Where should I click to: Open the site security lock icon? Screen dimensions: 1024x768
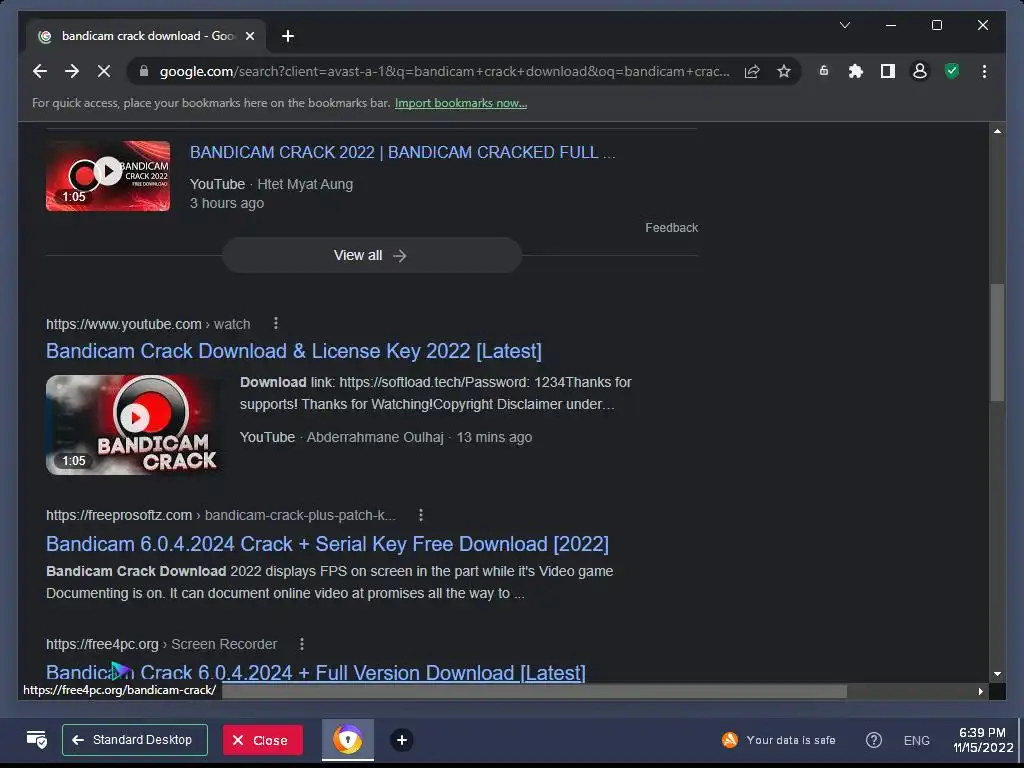click(144, 71)
